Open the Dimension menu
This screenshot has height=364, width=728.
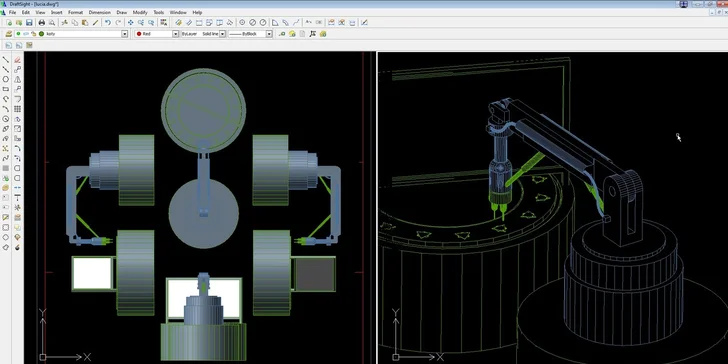99,13
